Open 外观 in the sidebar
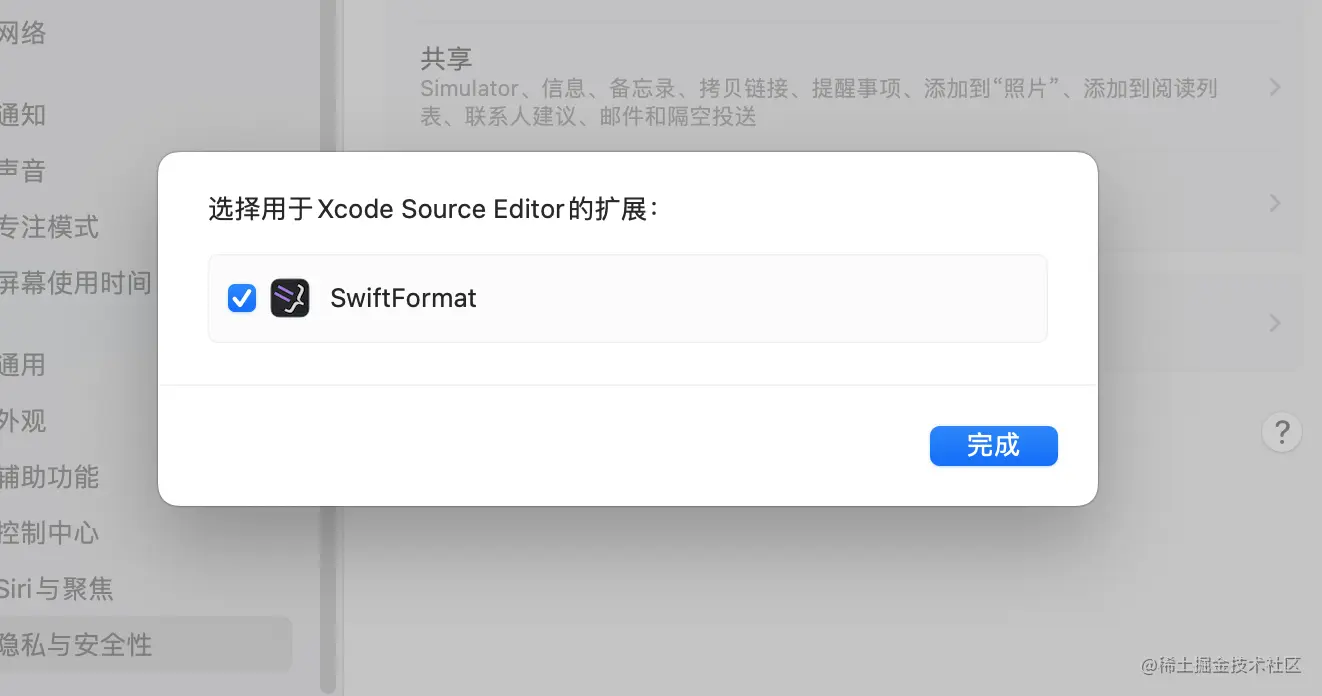Screen dimensions: 1322x696 23,420
